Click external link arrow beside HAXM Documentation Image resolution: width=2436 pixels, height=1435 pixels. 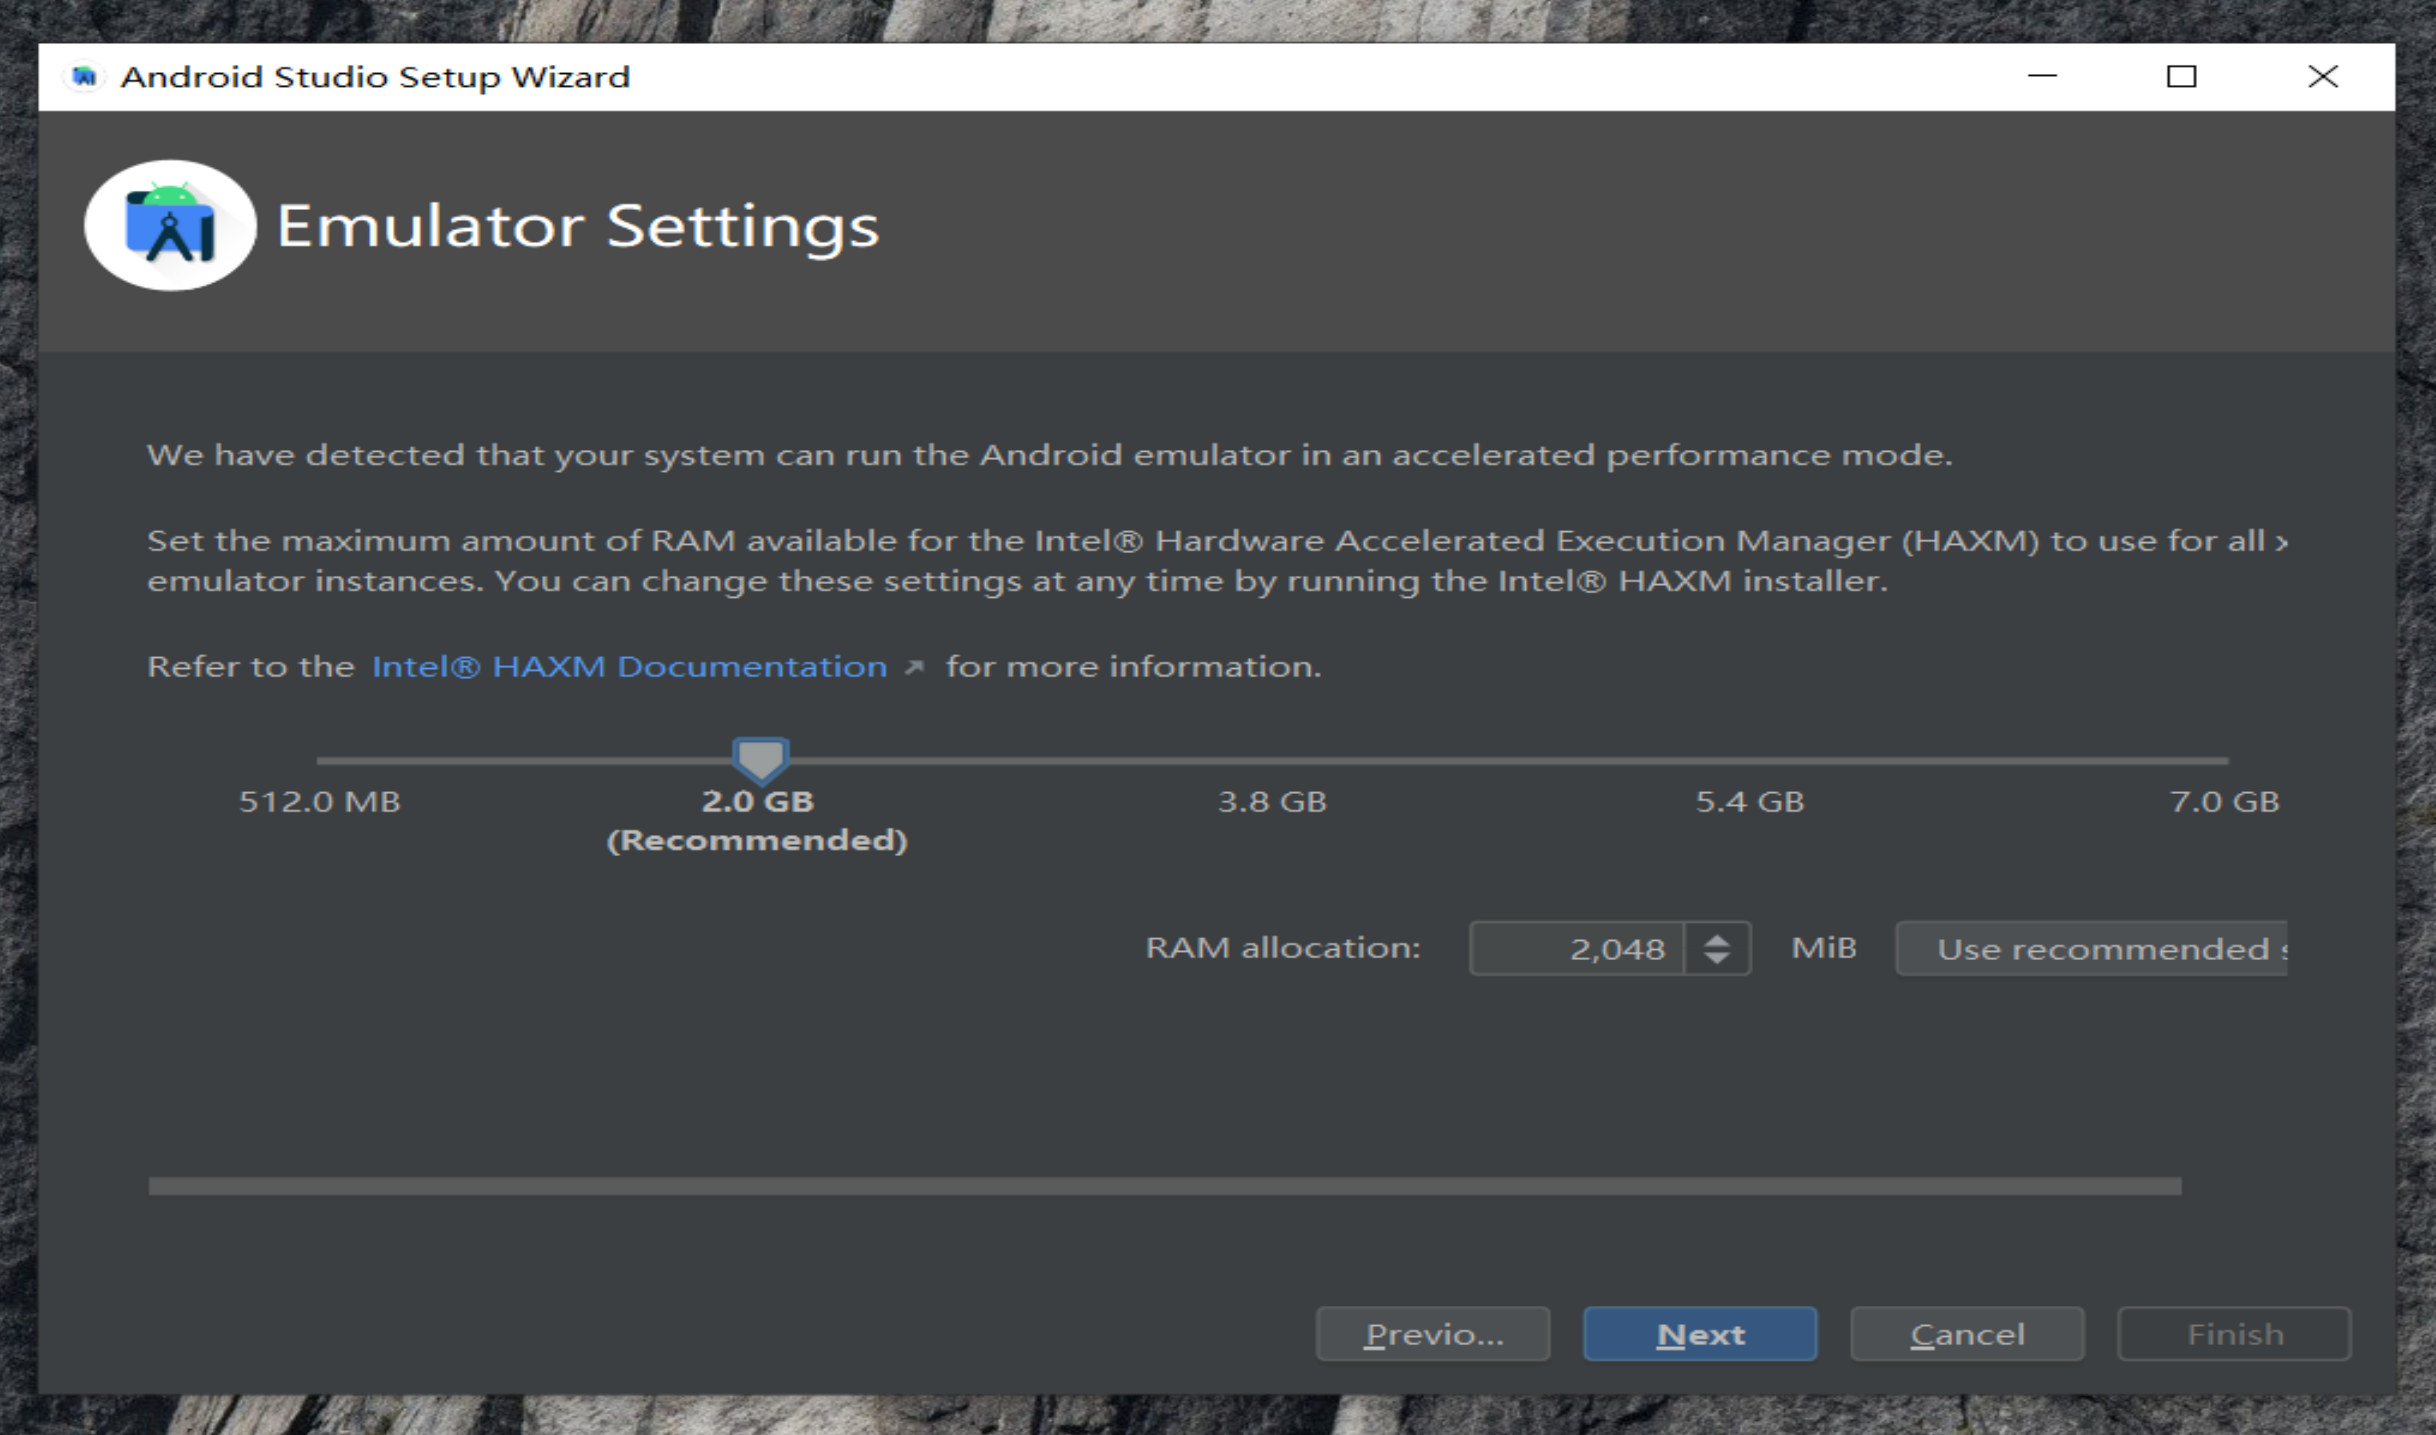click(913, 667)
